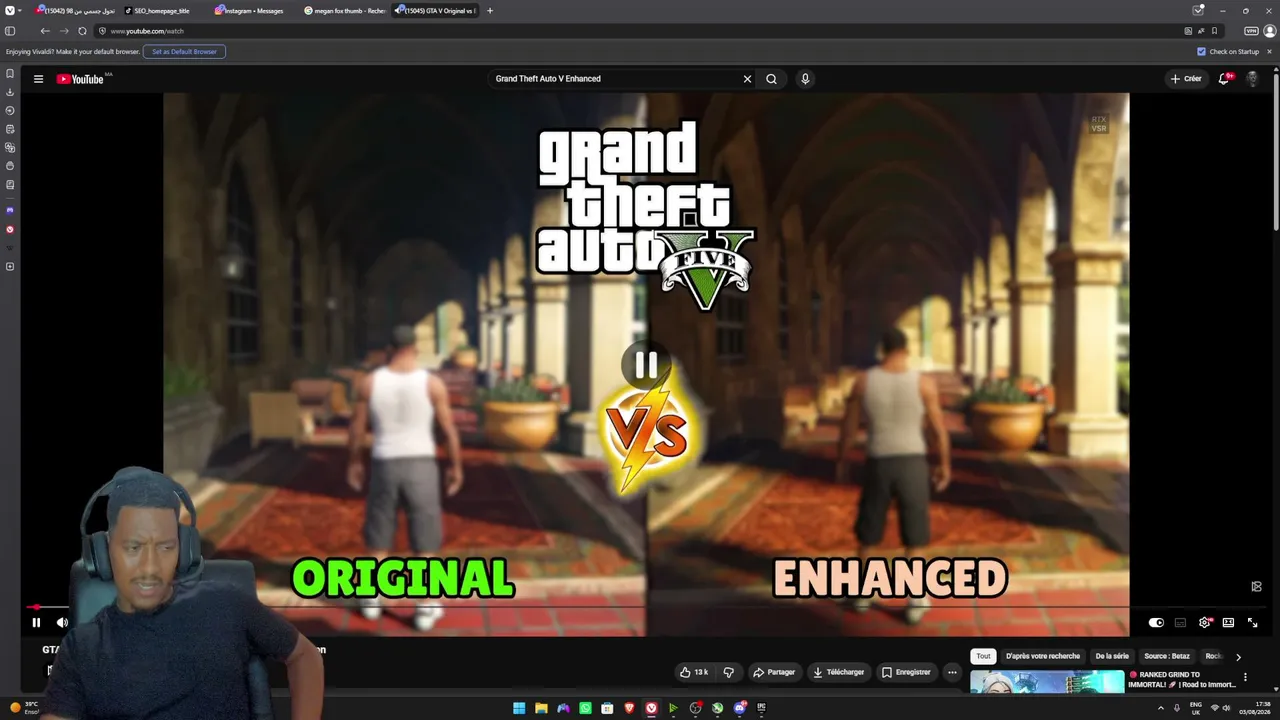
Task: Add a web panel in the Vivaldi sidebar
Action: [x=10, y=267]
